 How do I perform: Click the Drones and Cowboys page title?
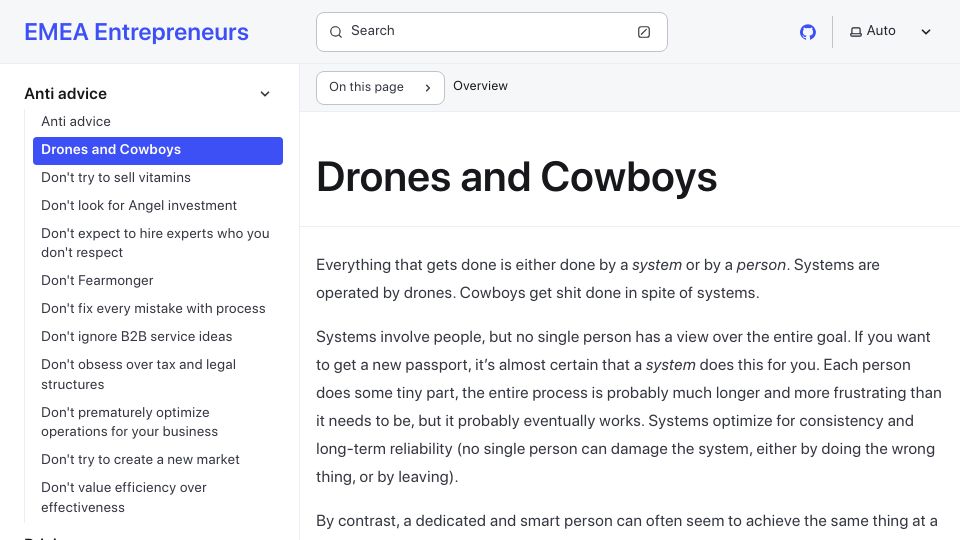(x=516, y=178)
